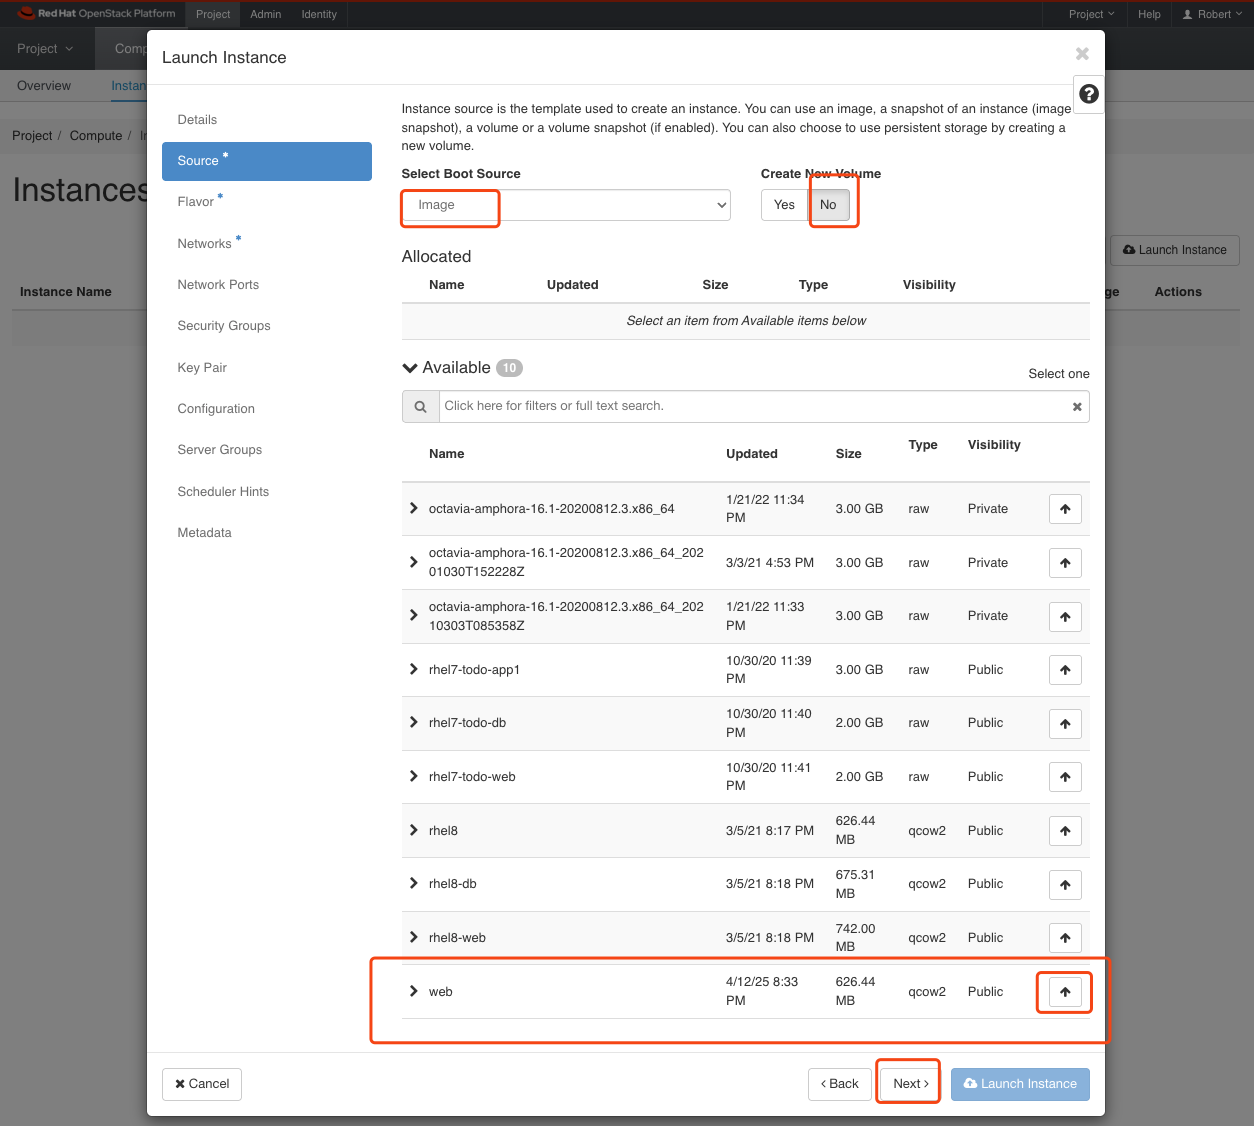Viewport: 1254px width, 1126px height.
Task: Set Create New Volume to Yes
Action: point(784,205)
